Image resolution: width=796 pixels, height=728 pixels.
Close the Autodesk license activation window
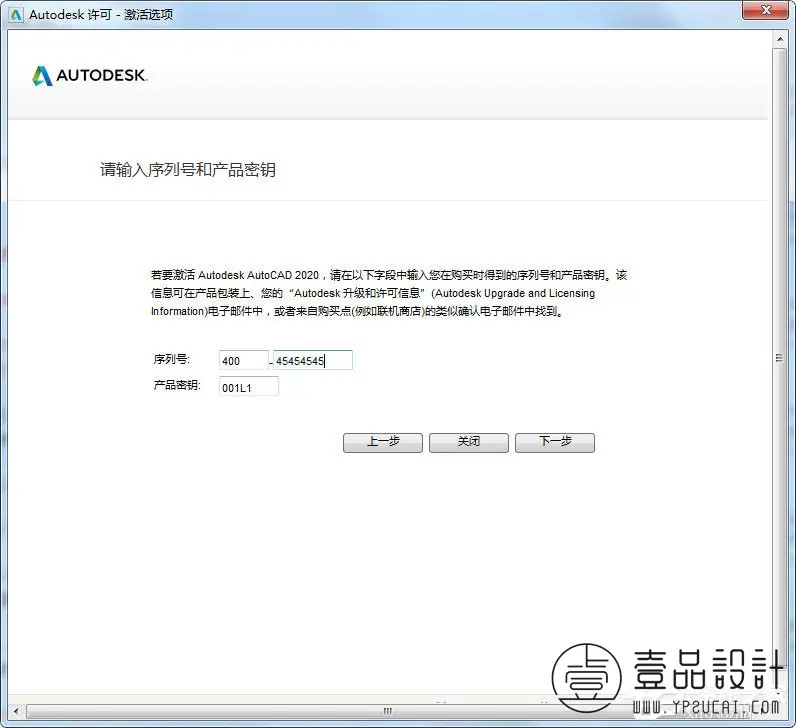(766, 10)
